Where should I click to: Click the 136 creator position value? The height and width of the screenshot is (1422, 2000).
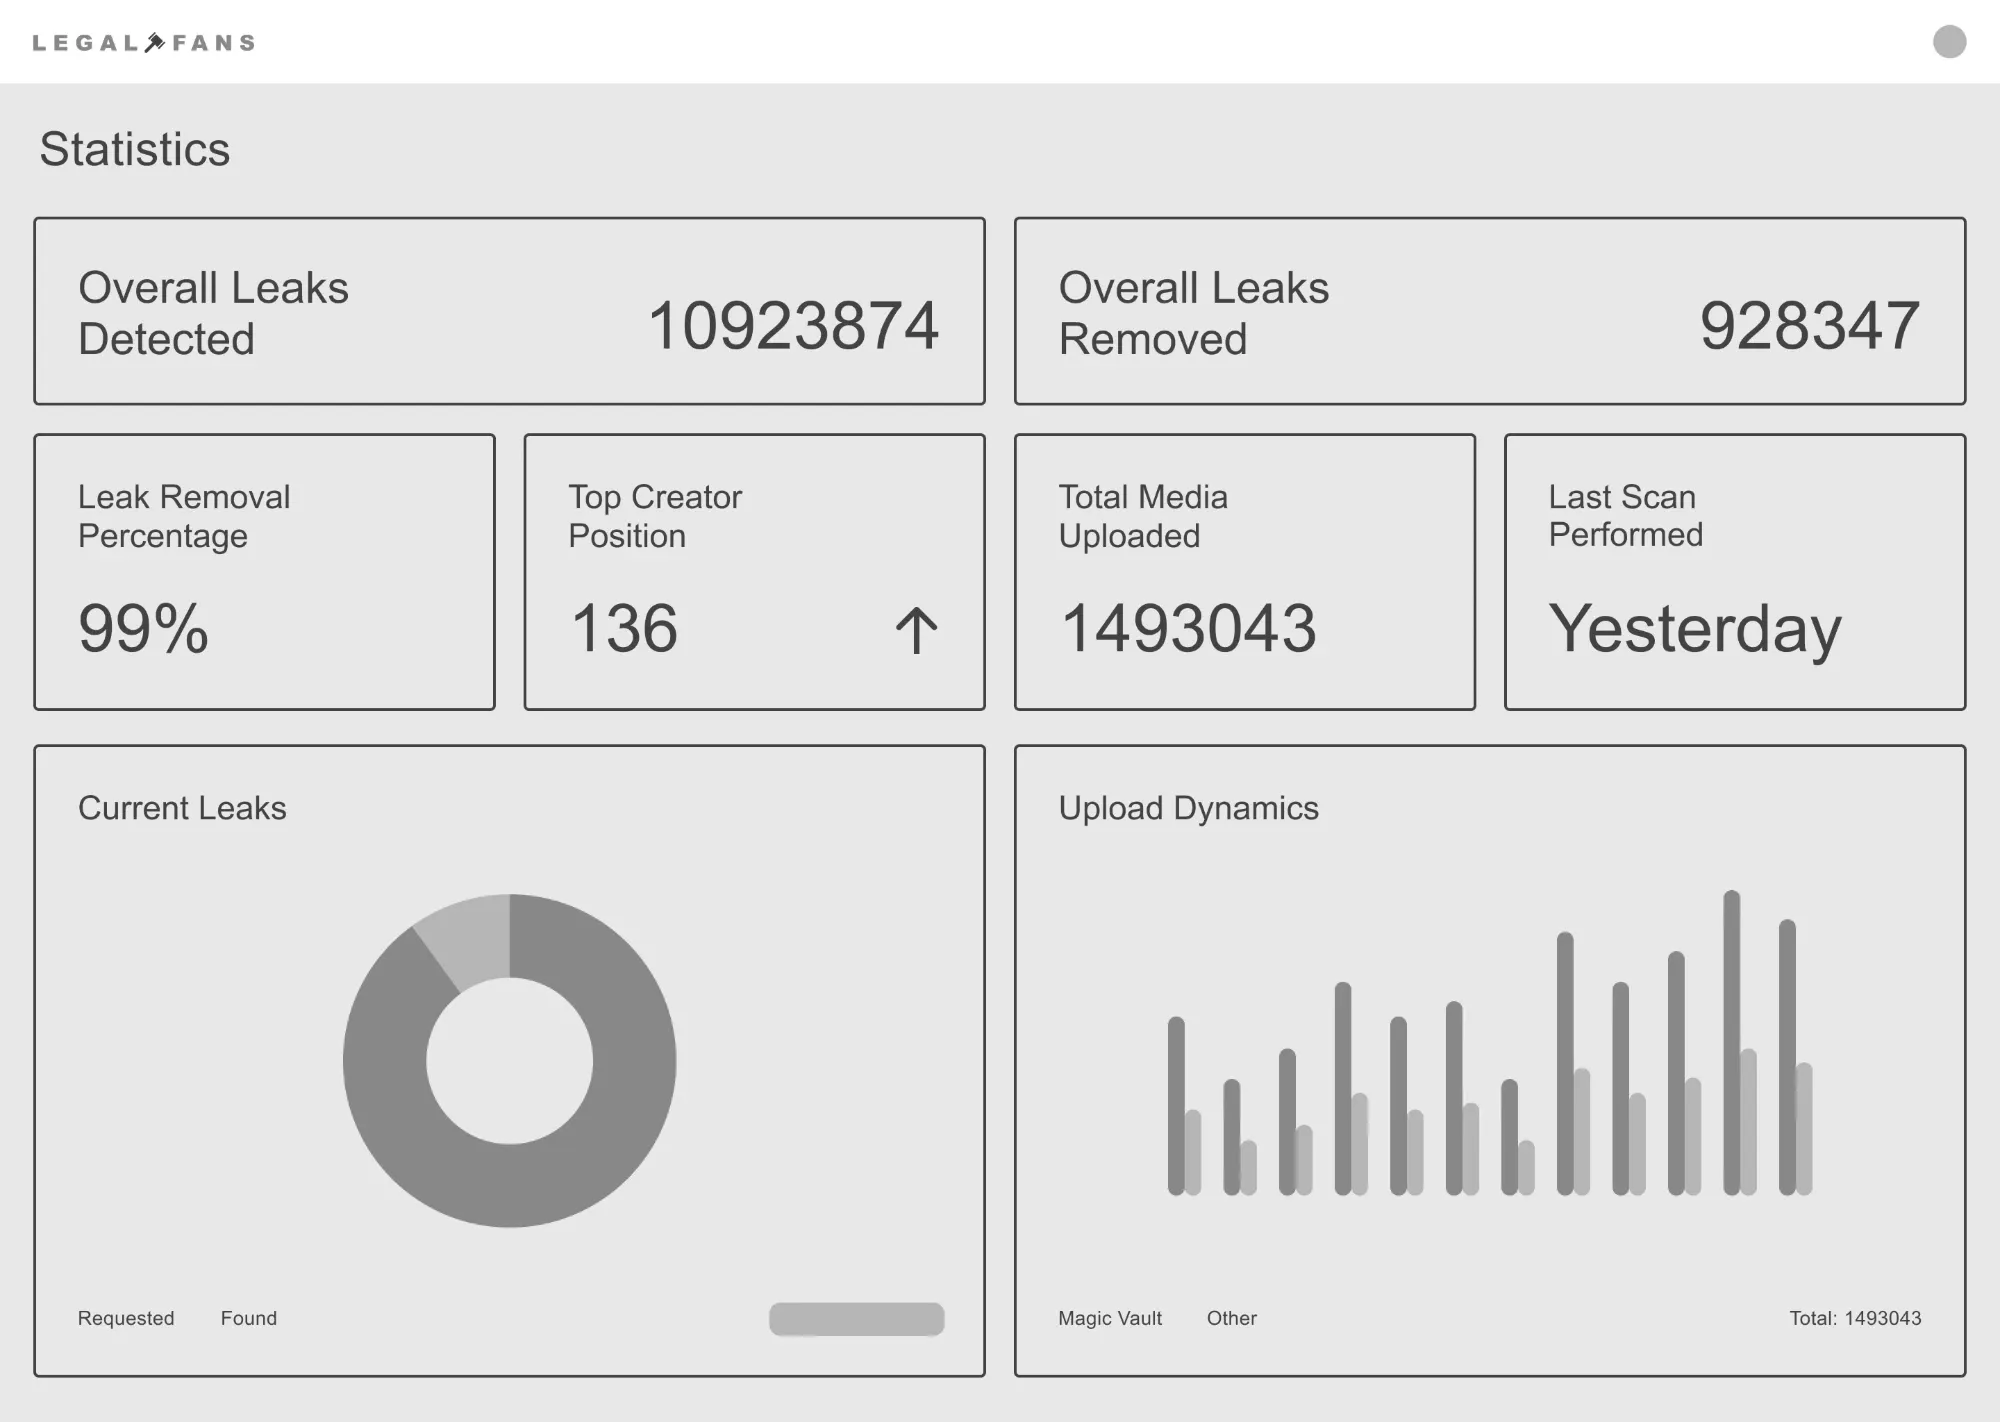[x=624, y=629]
